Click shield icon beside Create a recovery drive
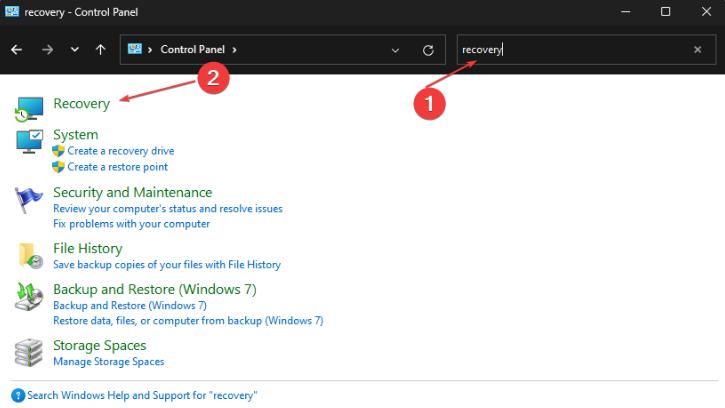 [58, 151]
